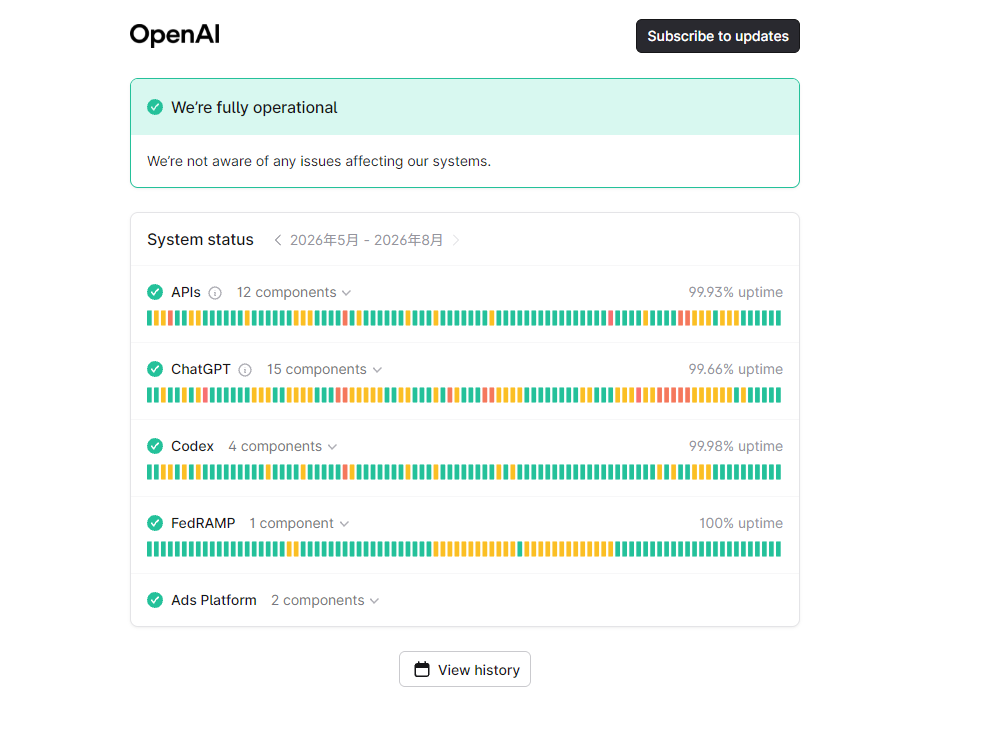Go to next date range arrow
The image size is (994, 749).
(x=456, y=240)
